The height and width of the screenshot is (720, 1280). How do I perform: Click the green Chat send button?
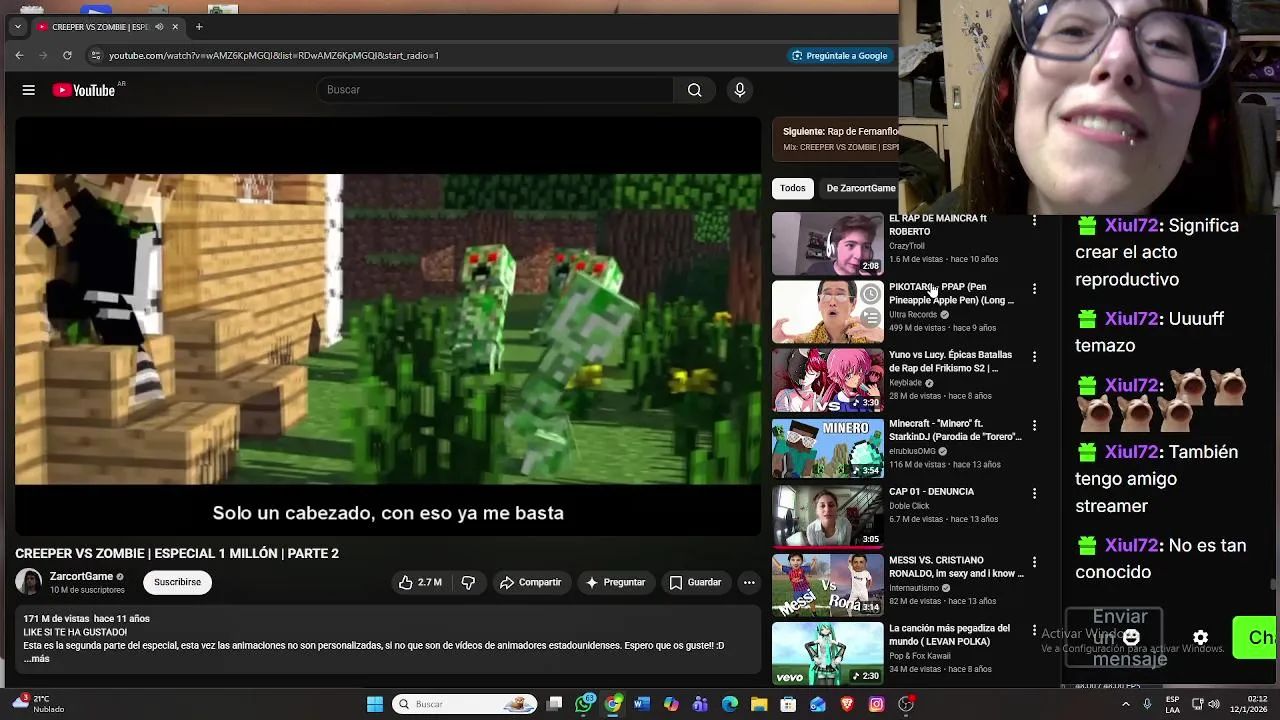pyautogui.click(x=1256, y=637)
